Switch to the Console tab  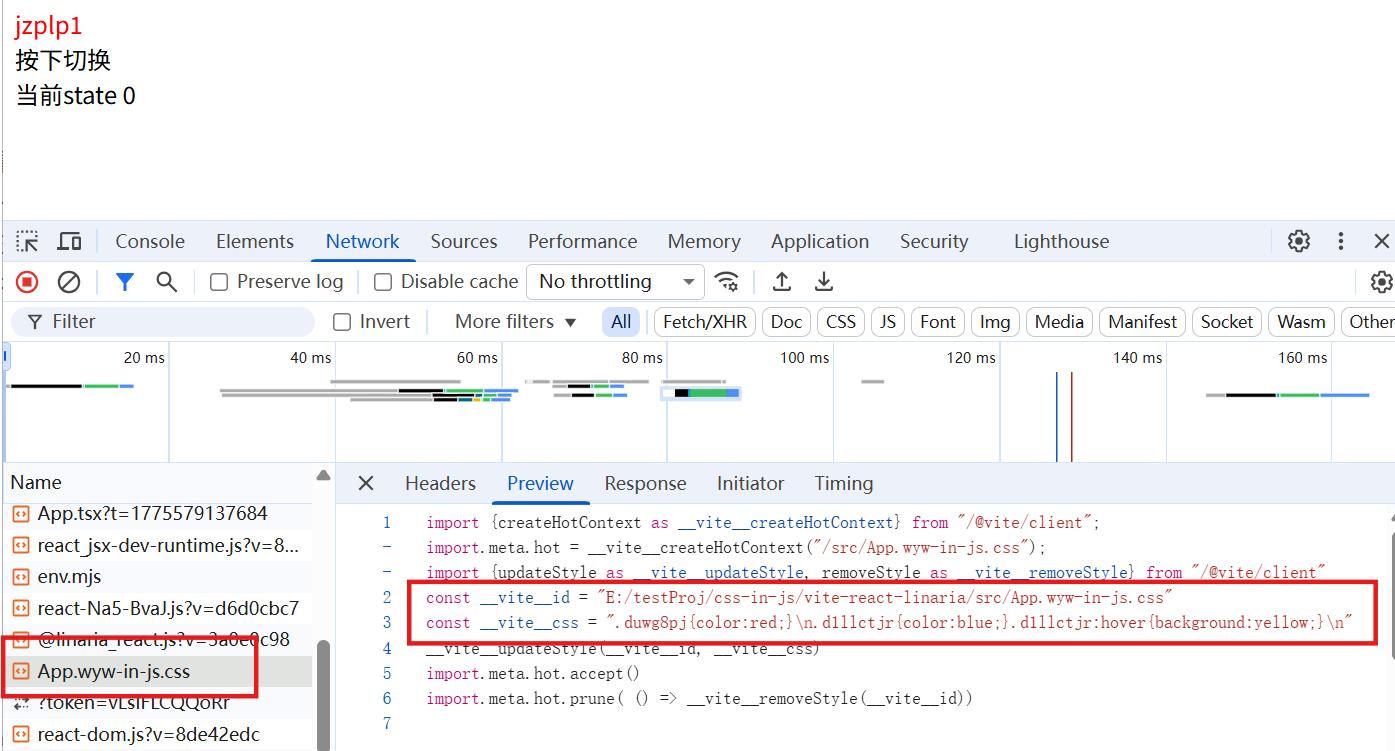tap(150, 242)
